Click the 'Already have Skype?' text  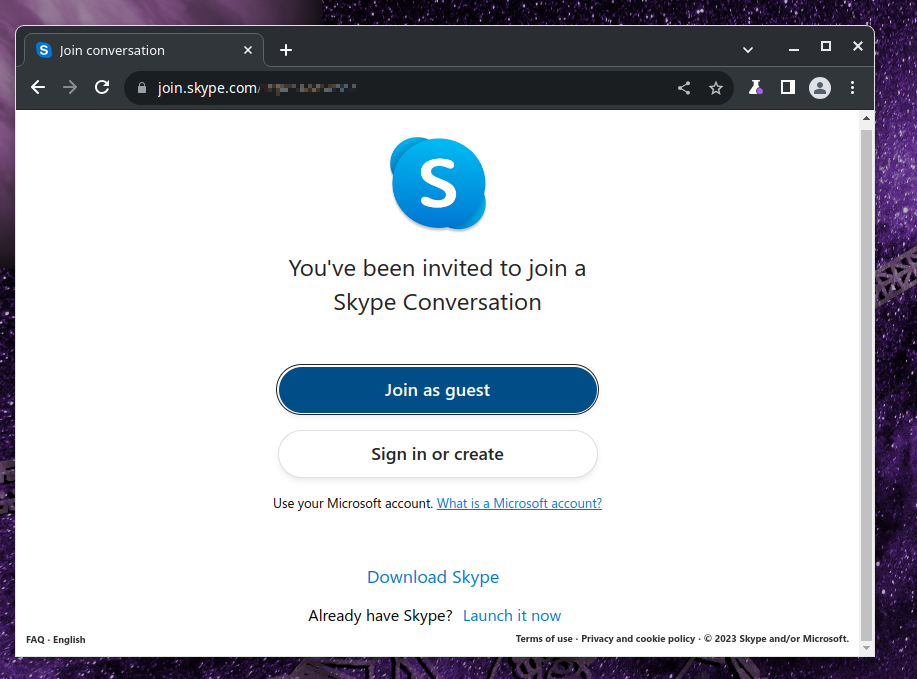click(x=380, y=616)
